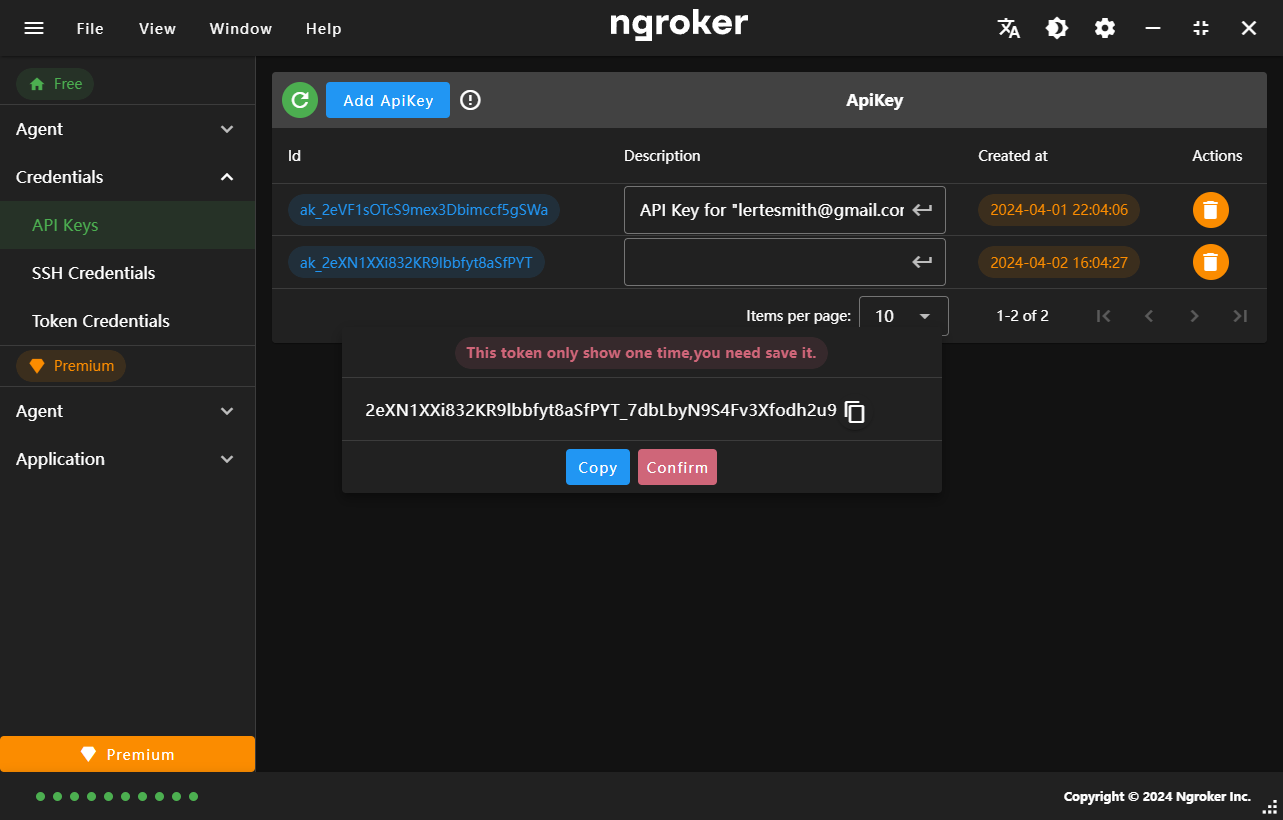Click the Description column header
Image resolution: width=1283 pixels, height=820 pixels.
pos(662,156)
